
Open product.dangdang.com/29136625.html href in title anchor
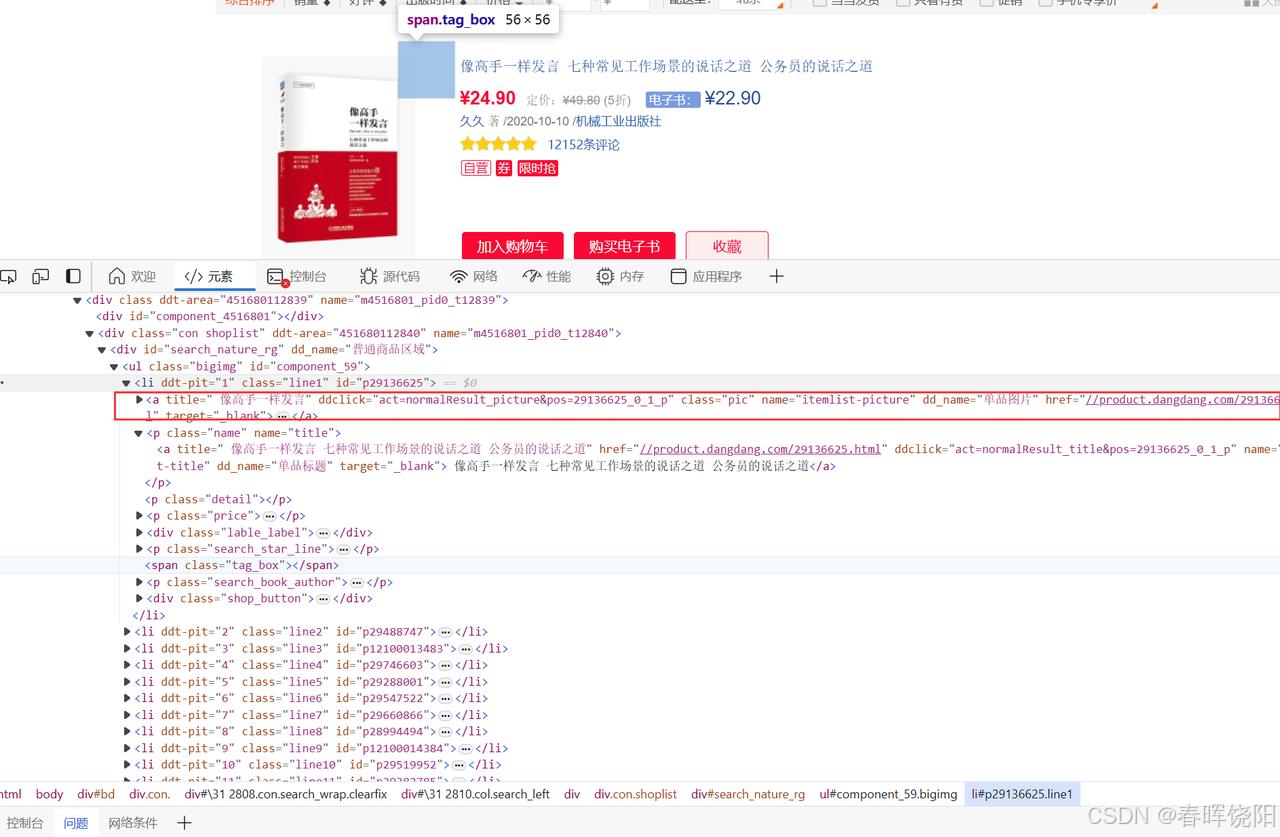(x=760, y=449)
